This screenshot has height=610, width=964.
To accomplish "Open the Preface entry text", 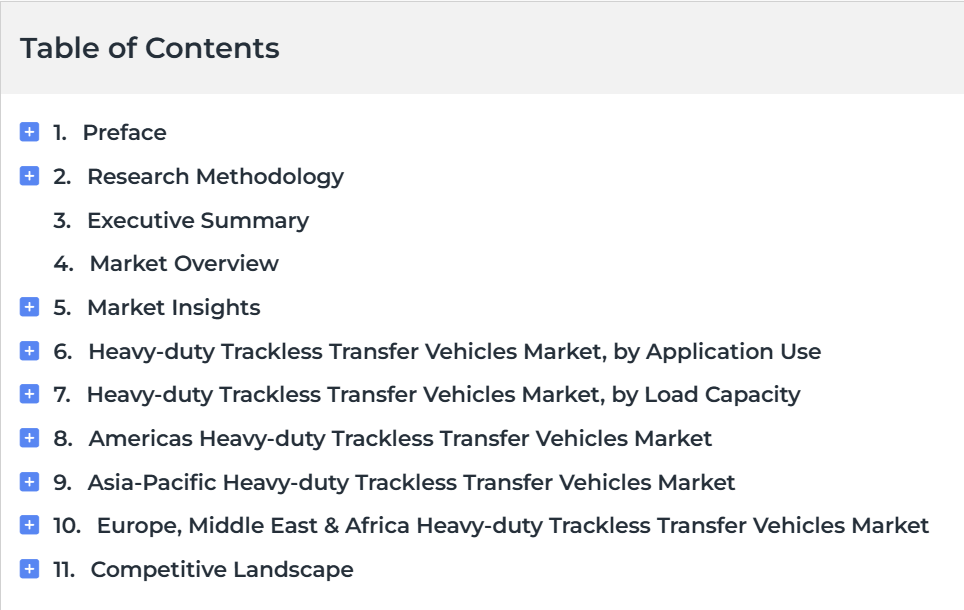I will click(124, 133).
